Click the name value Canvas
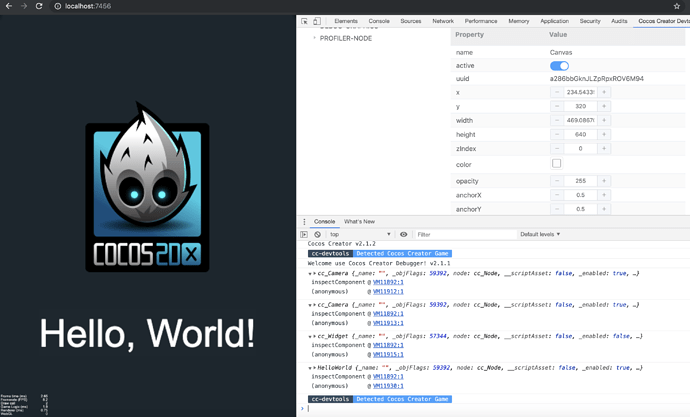 (561, 52)
